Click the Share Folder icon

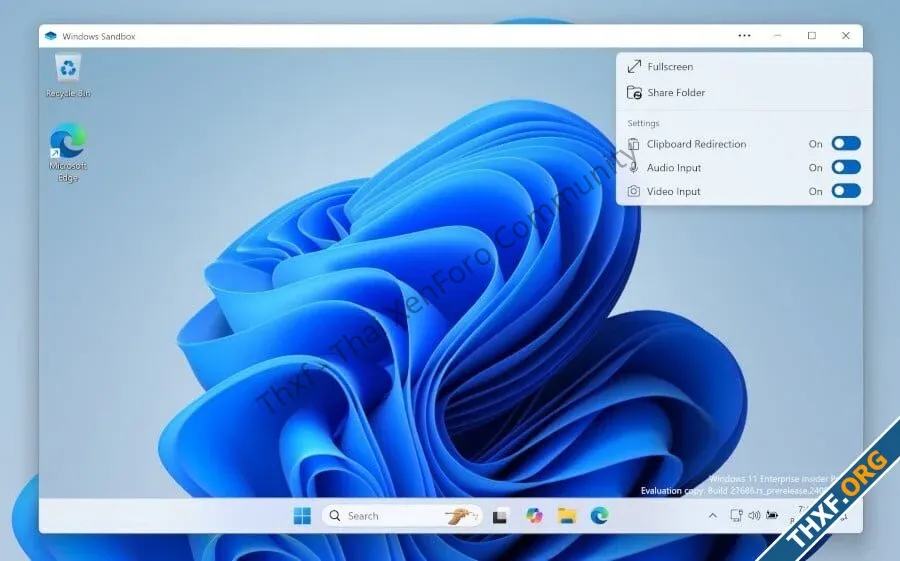point(634,92)
